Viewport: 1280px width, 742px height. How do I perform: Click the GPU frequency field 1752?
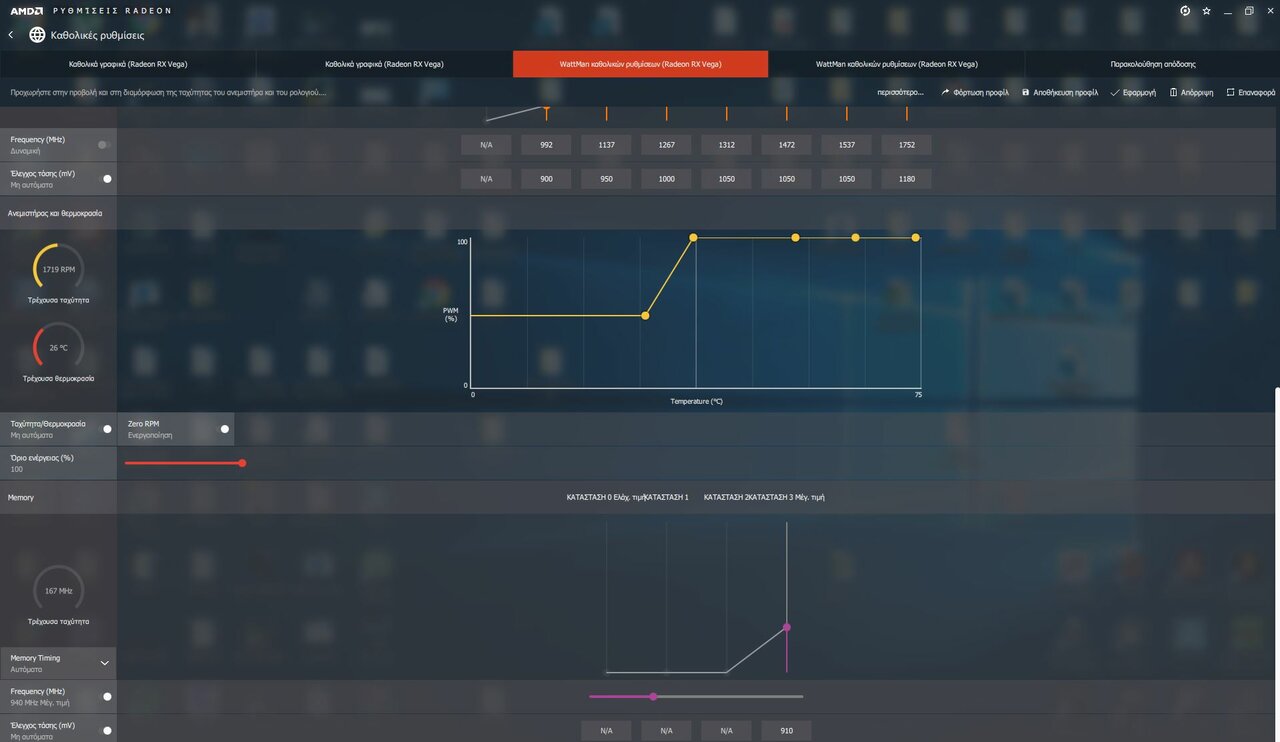tap(906, 145)
